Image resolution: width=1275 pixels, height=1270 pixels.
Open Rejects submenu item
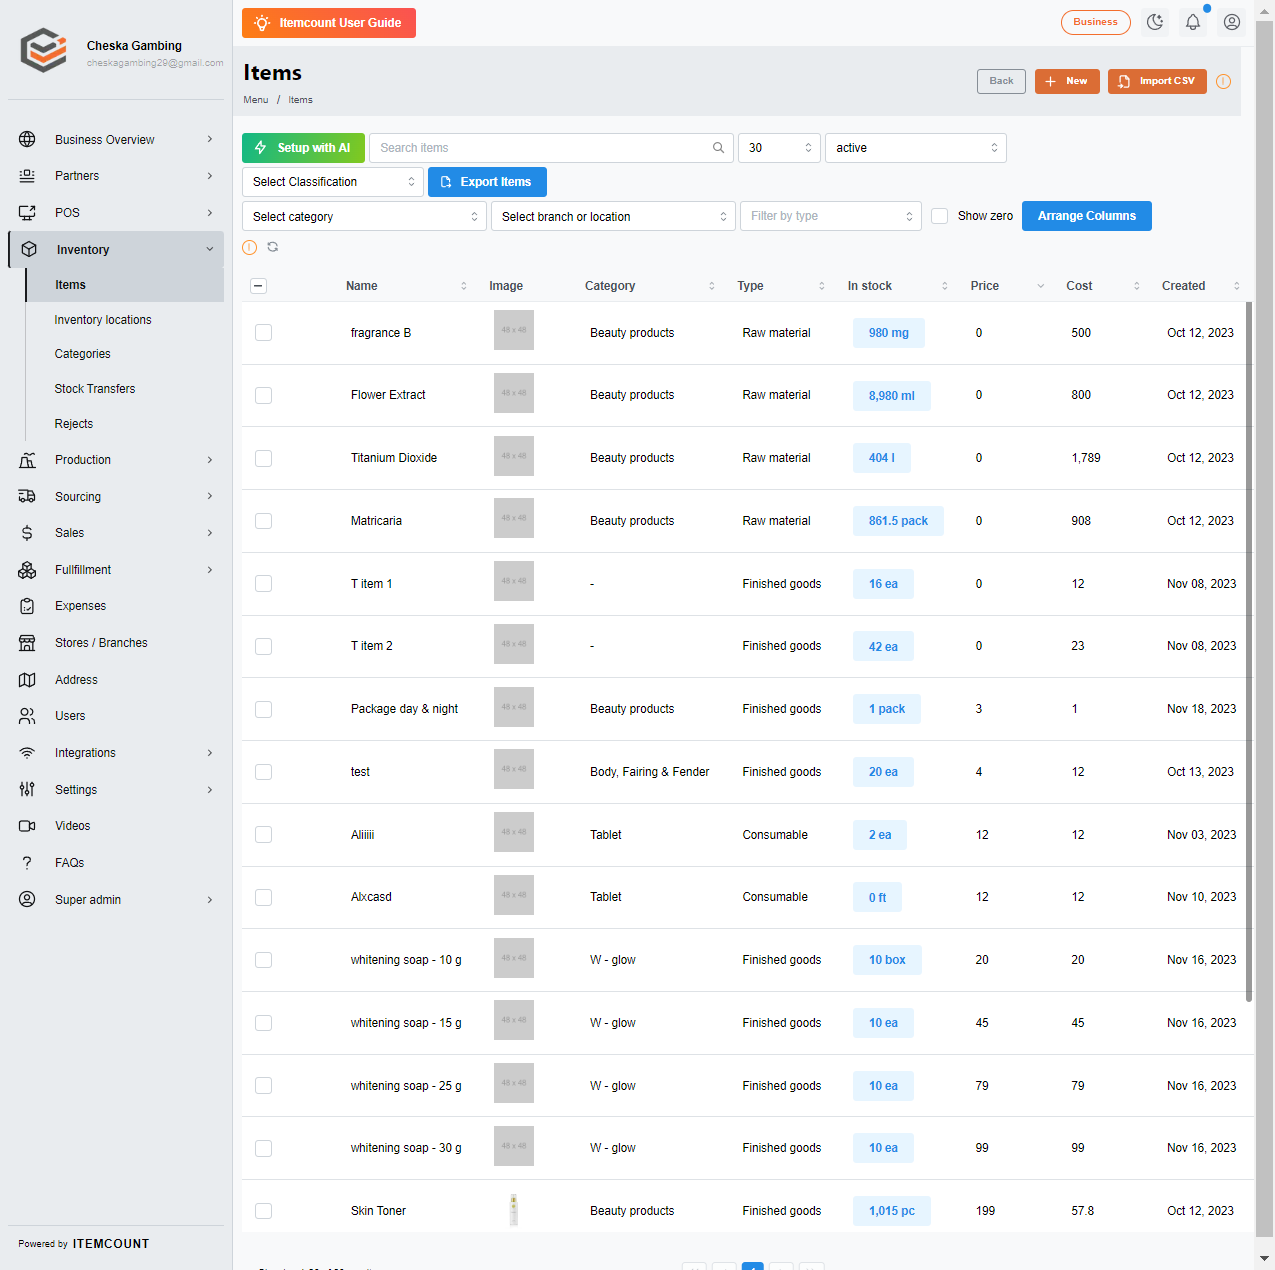click(74, 424)
